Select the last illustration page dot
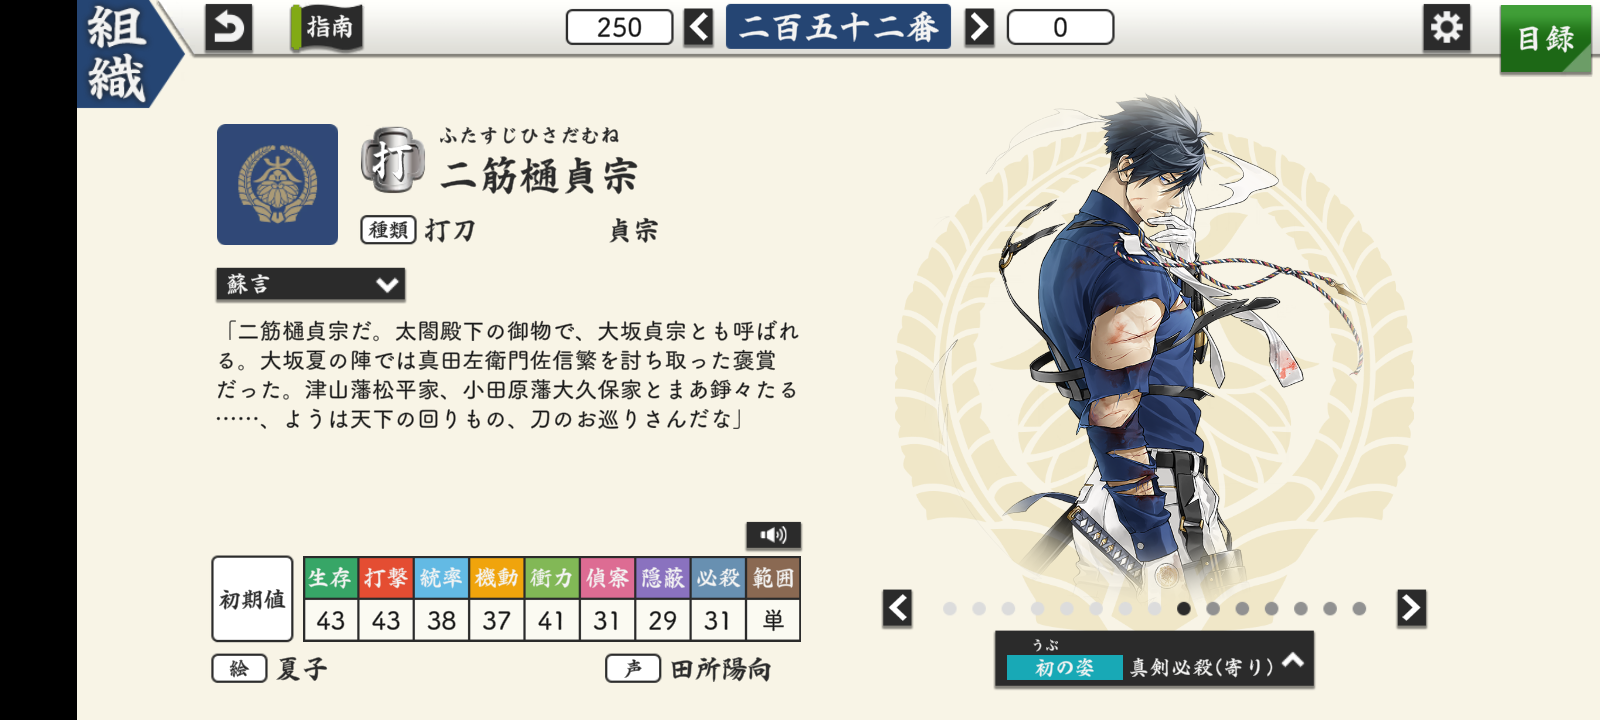This screenshot has width=1600, height=720. (1359, 608)
